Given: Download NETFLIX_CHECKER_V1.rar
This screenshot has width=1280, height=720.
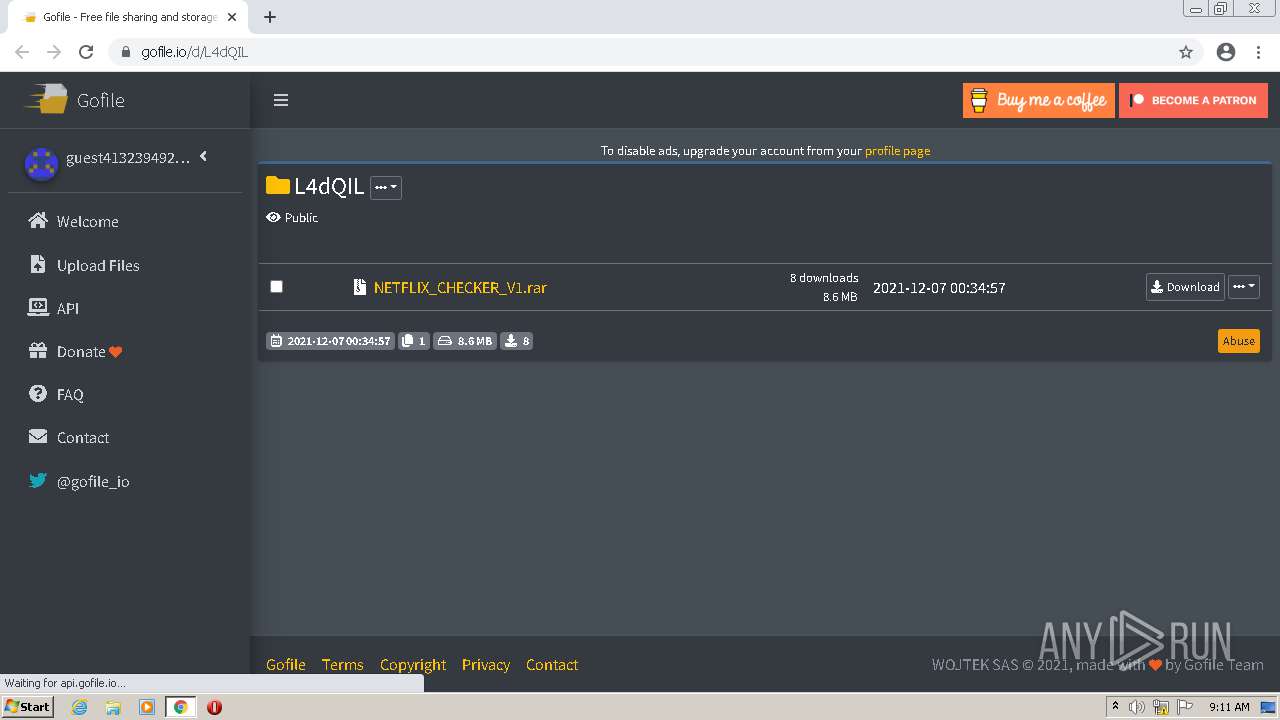Looking at the screenshot, I should pos(1185,287).
